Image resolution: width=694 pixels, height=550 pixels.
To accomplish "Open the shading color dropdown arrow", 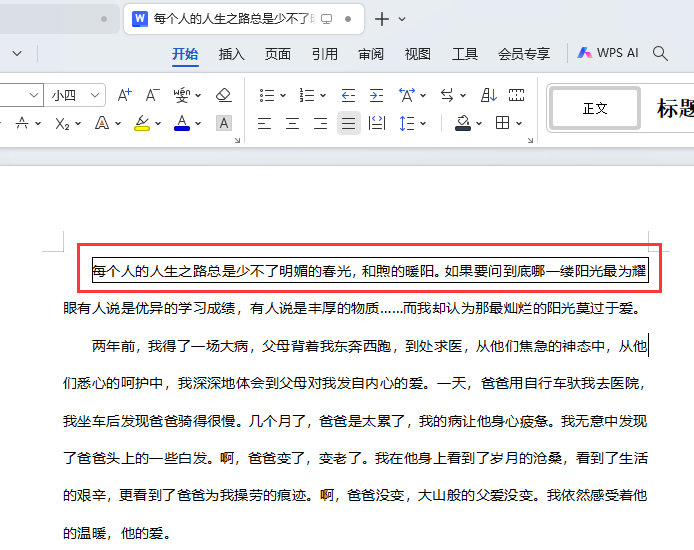I will pos(479,123).
